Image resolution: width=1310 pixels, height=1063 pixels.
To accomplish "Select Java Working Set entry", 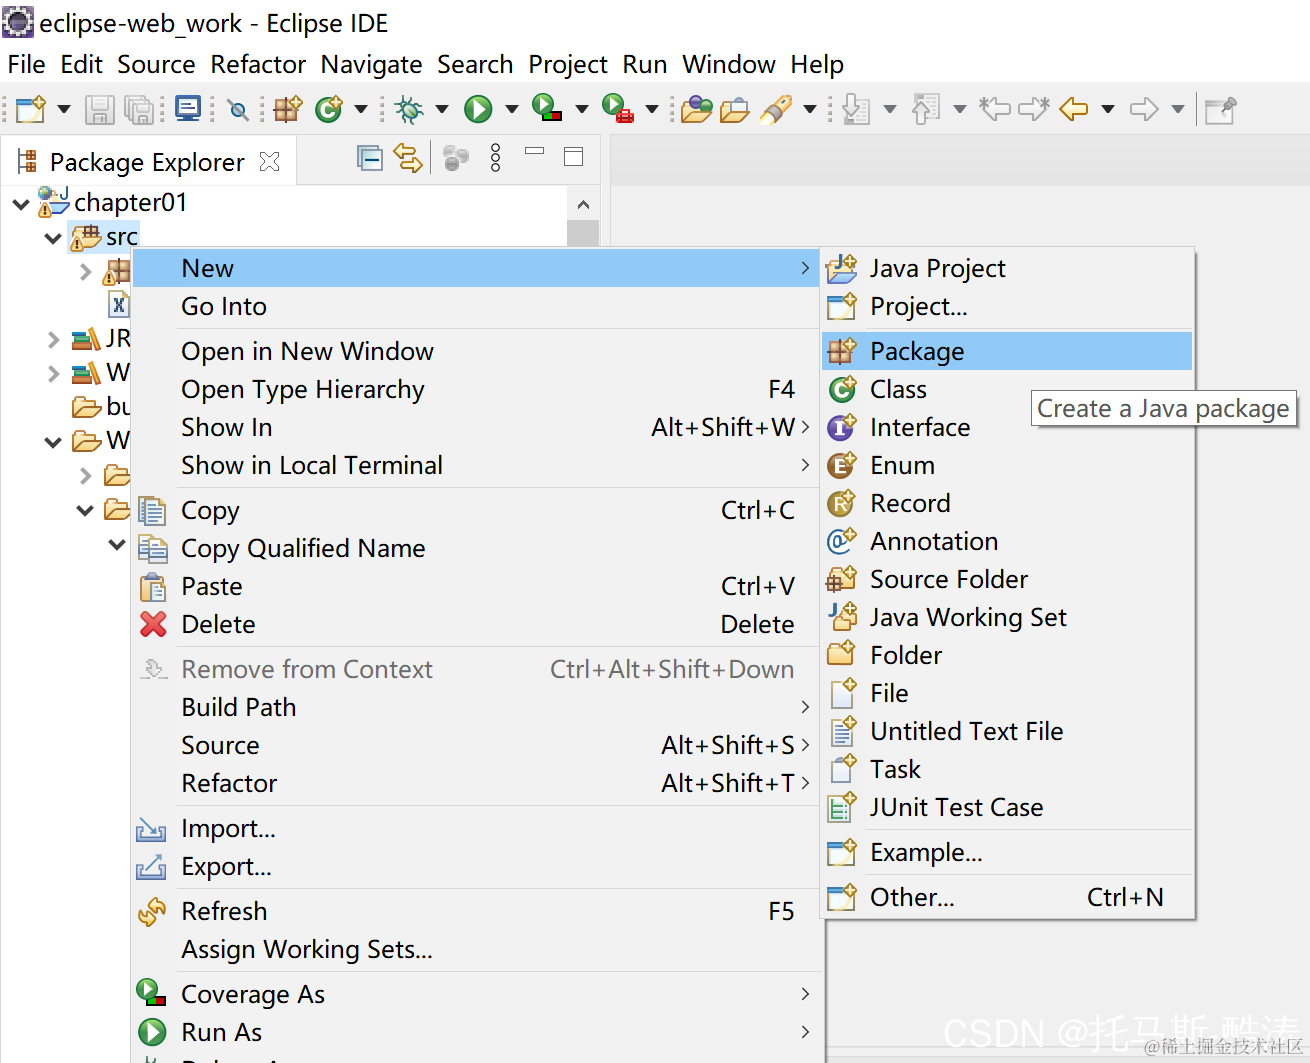I will pyautogui.click(x=1007, y=617).
